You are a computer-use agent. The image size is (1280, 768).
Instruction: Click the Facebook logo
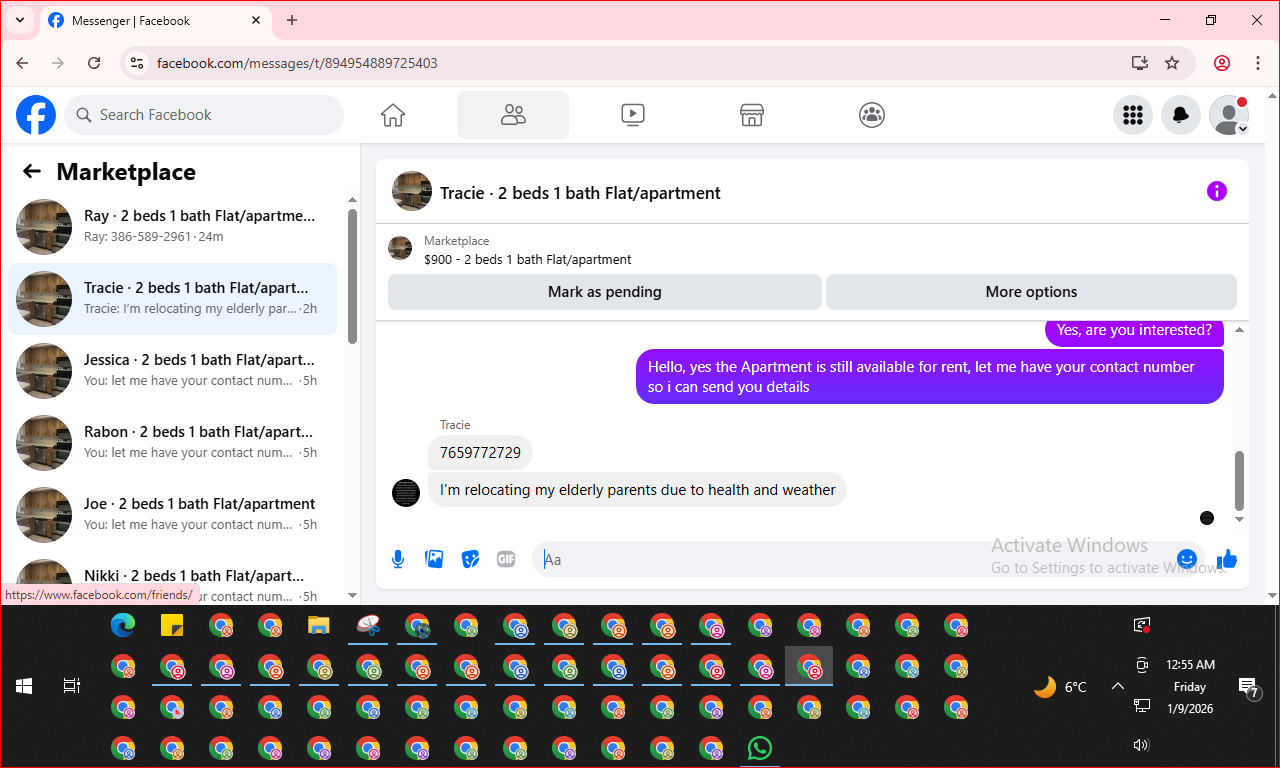tap(36, 115)
